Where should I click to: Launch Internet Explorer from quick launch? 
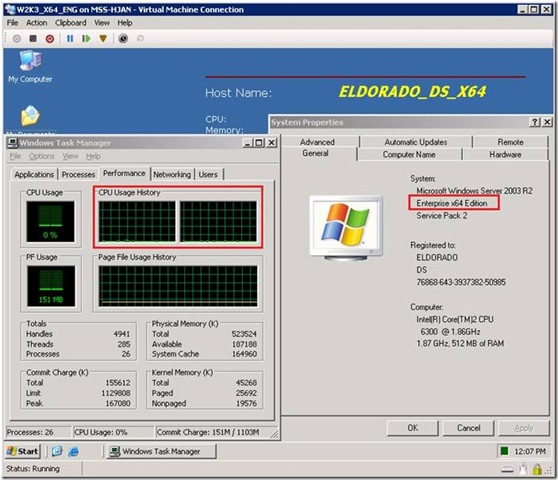click(74, 452)
